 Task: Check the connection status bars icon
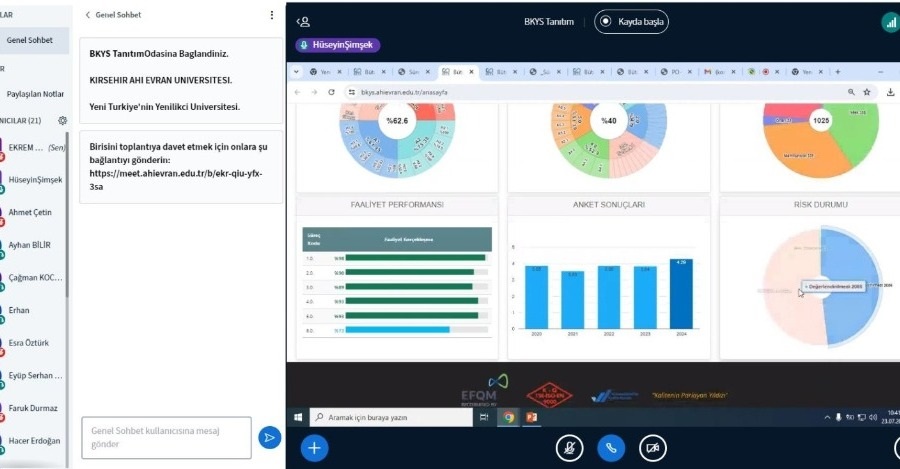(x=889, y=21)
